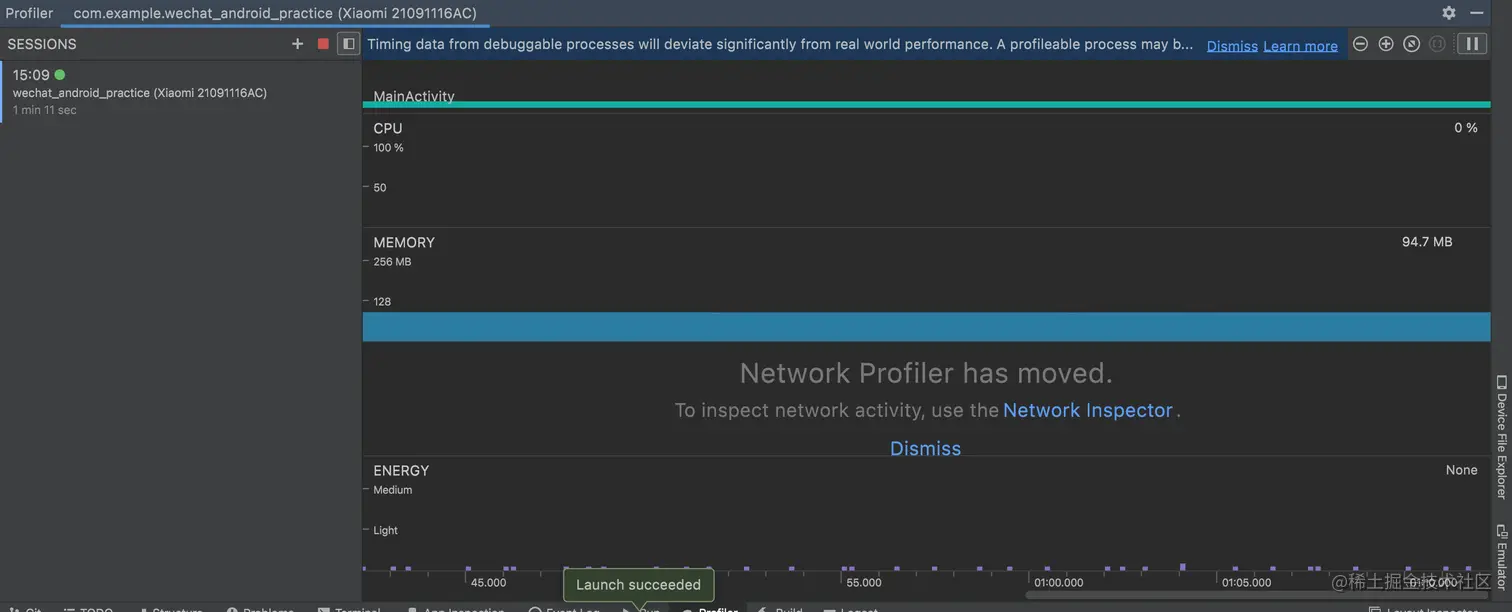
Task: Open Learn more link
Action: coord(1300,46)
